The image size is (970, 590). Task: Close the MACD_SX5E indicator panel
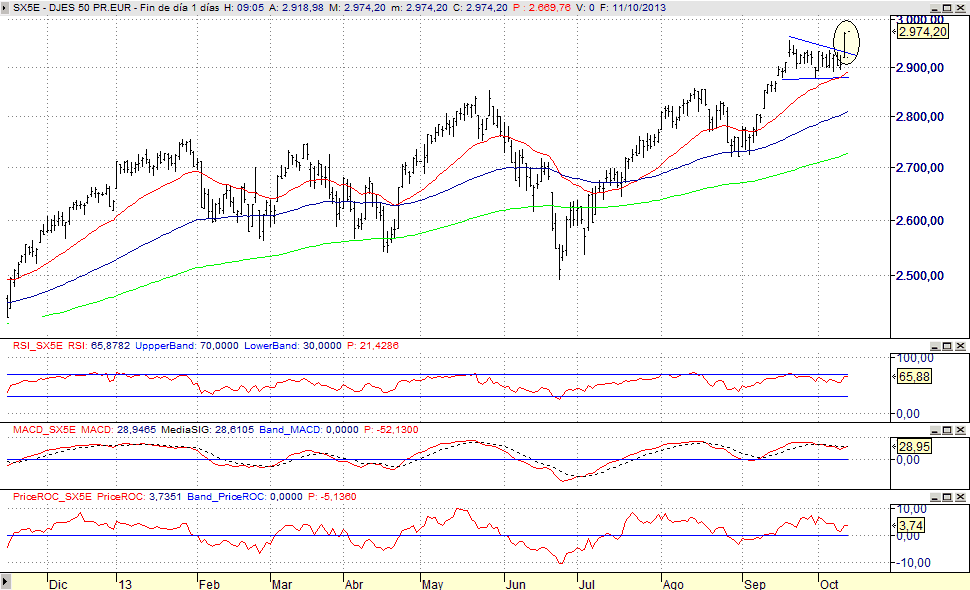960,430
